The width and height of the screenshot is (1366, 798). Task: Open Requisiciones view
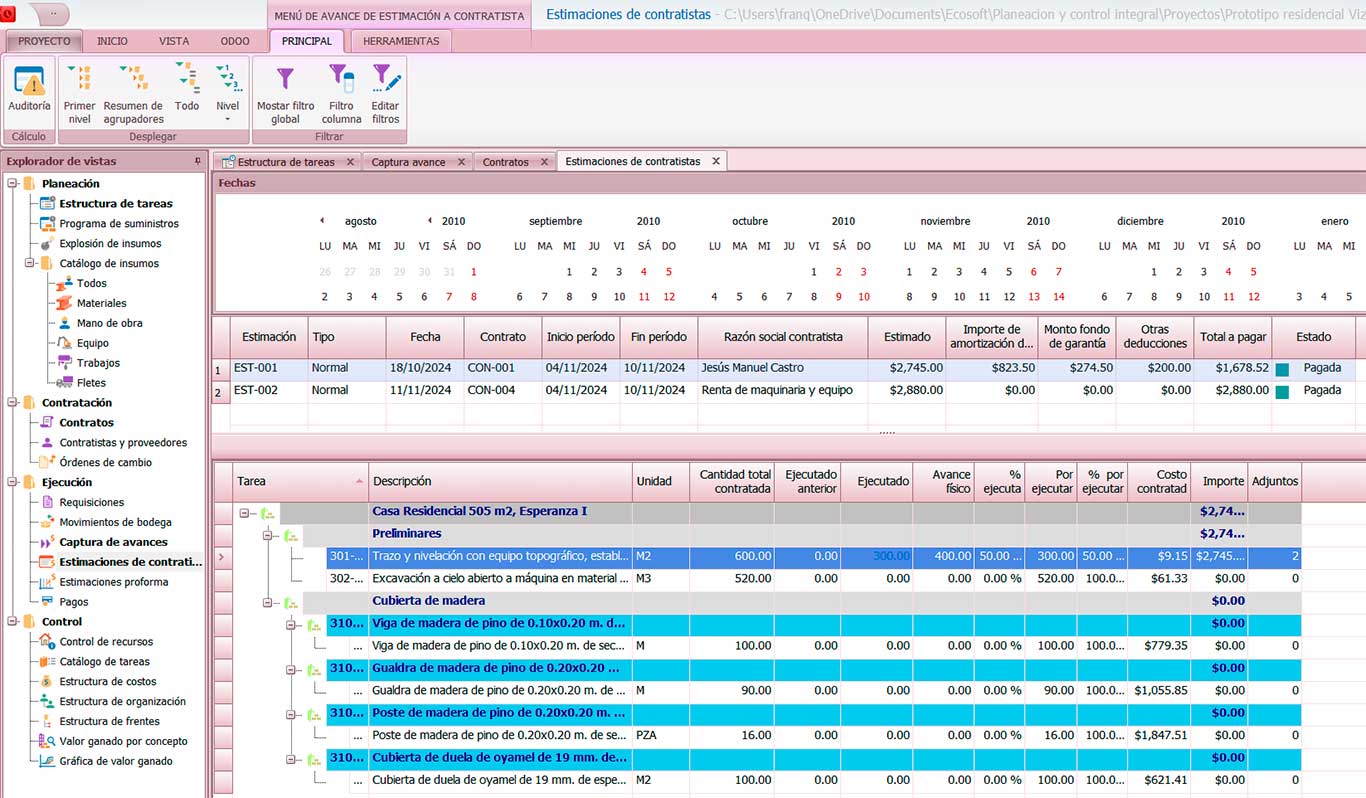click(x=92, y=502)
